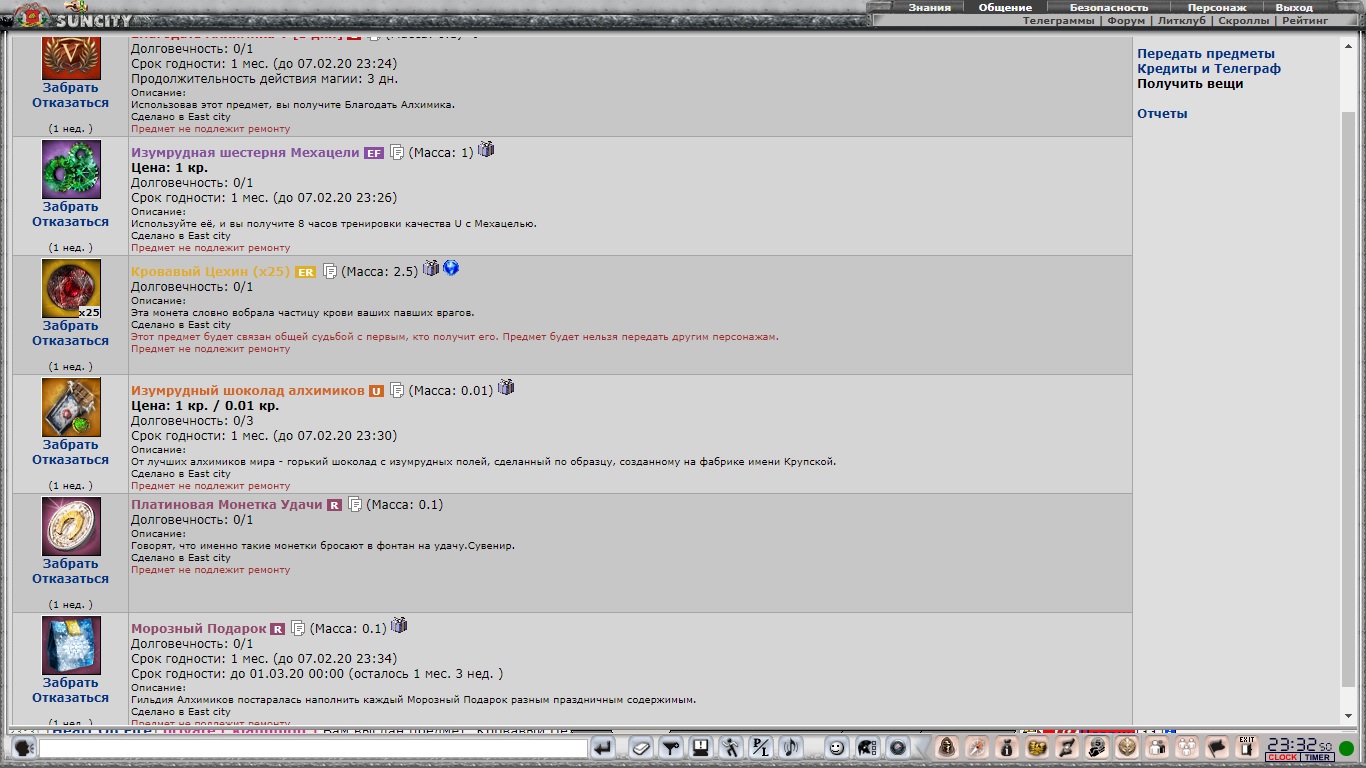Click the spartan helmet icon in toolbar

coord(867,748)
